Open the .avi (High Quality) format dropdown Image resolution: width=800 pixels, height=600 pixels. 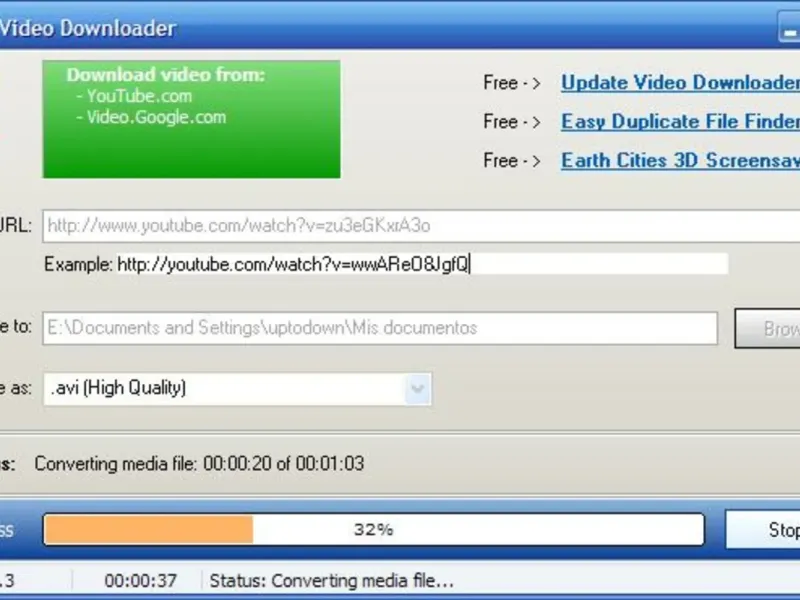coord(237,389)
